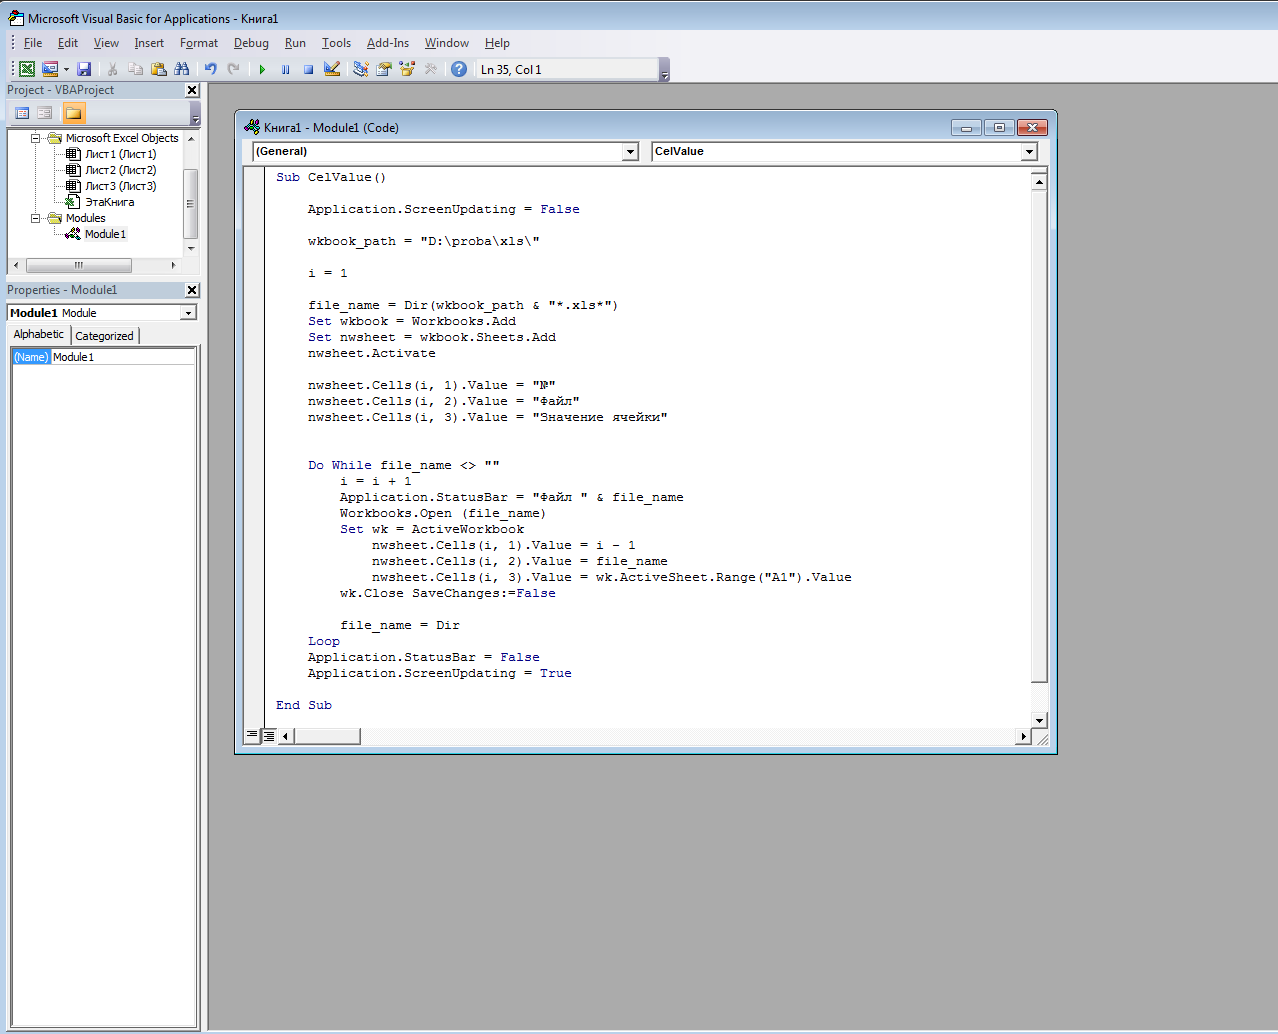Switch to the Alphabetic tab

pos(39,335)
